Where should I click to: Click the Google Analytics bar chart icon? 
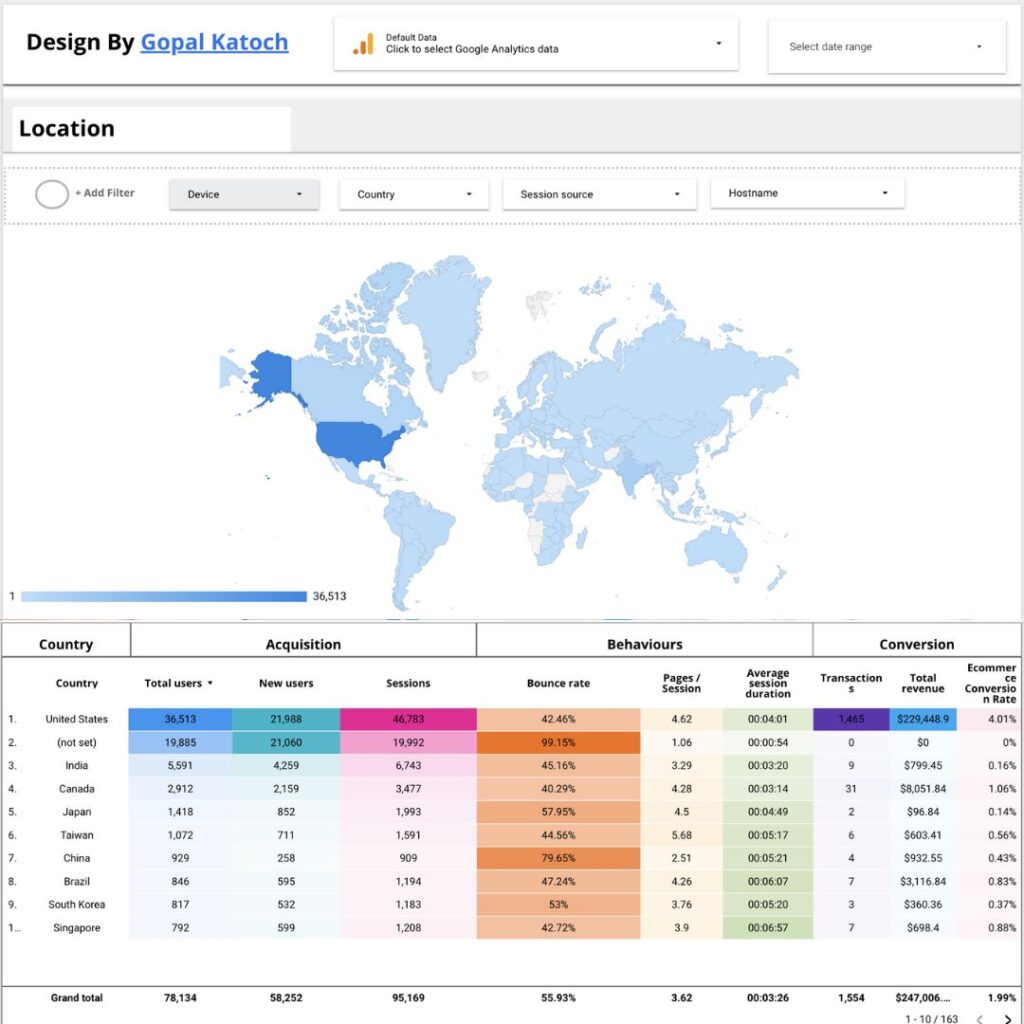(363, 44)
